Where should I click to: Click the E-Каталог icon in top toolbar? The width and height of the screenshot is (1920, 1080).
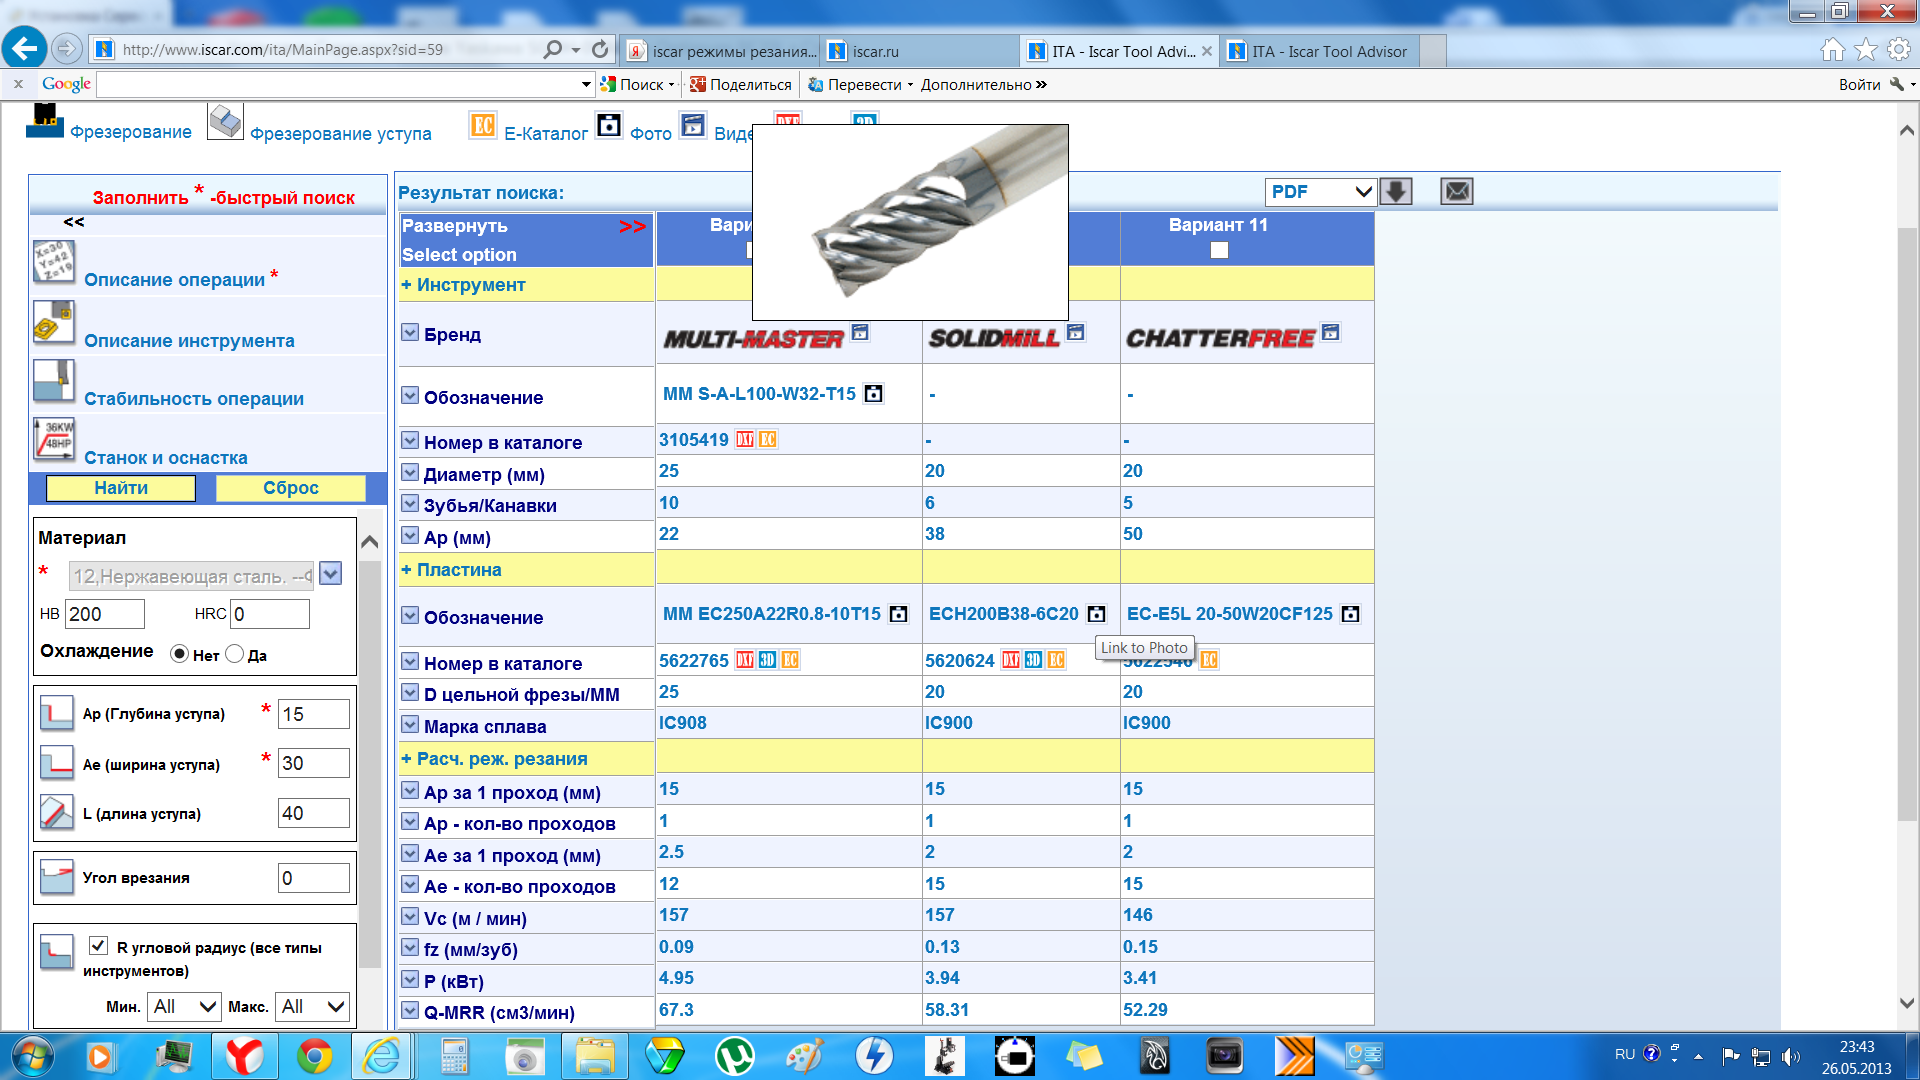pos(483,126)
